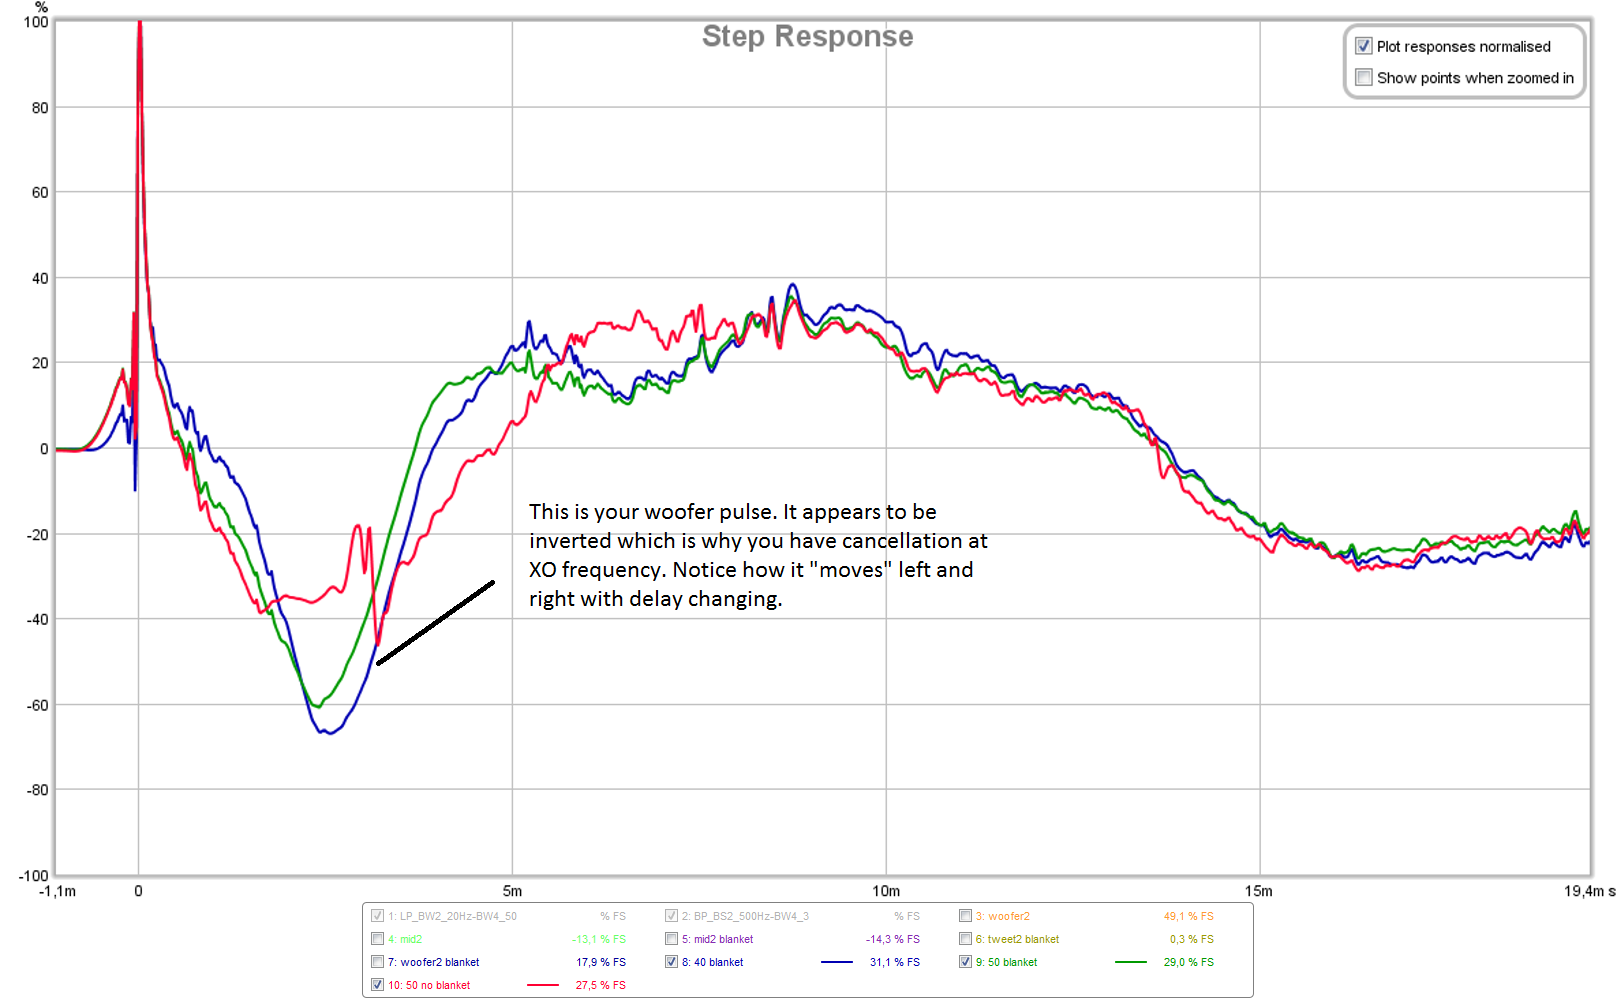
Task: Click the '5m' time axis label
Action: [x=512, y=891]
